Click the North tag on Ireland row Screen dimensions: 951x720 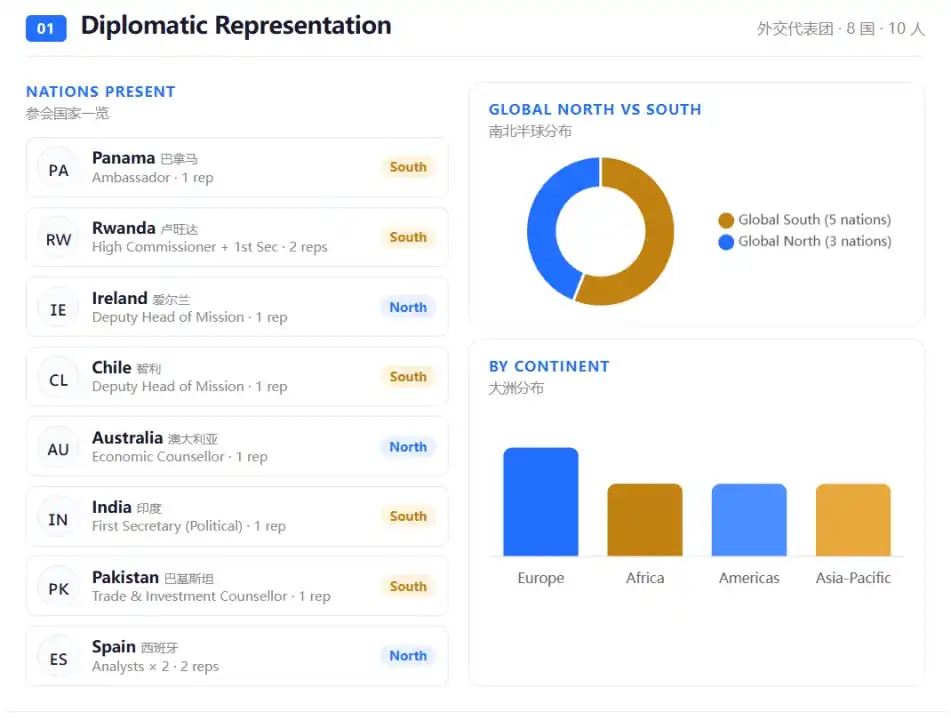[408, 307]
